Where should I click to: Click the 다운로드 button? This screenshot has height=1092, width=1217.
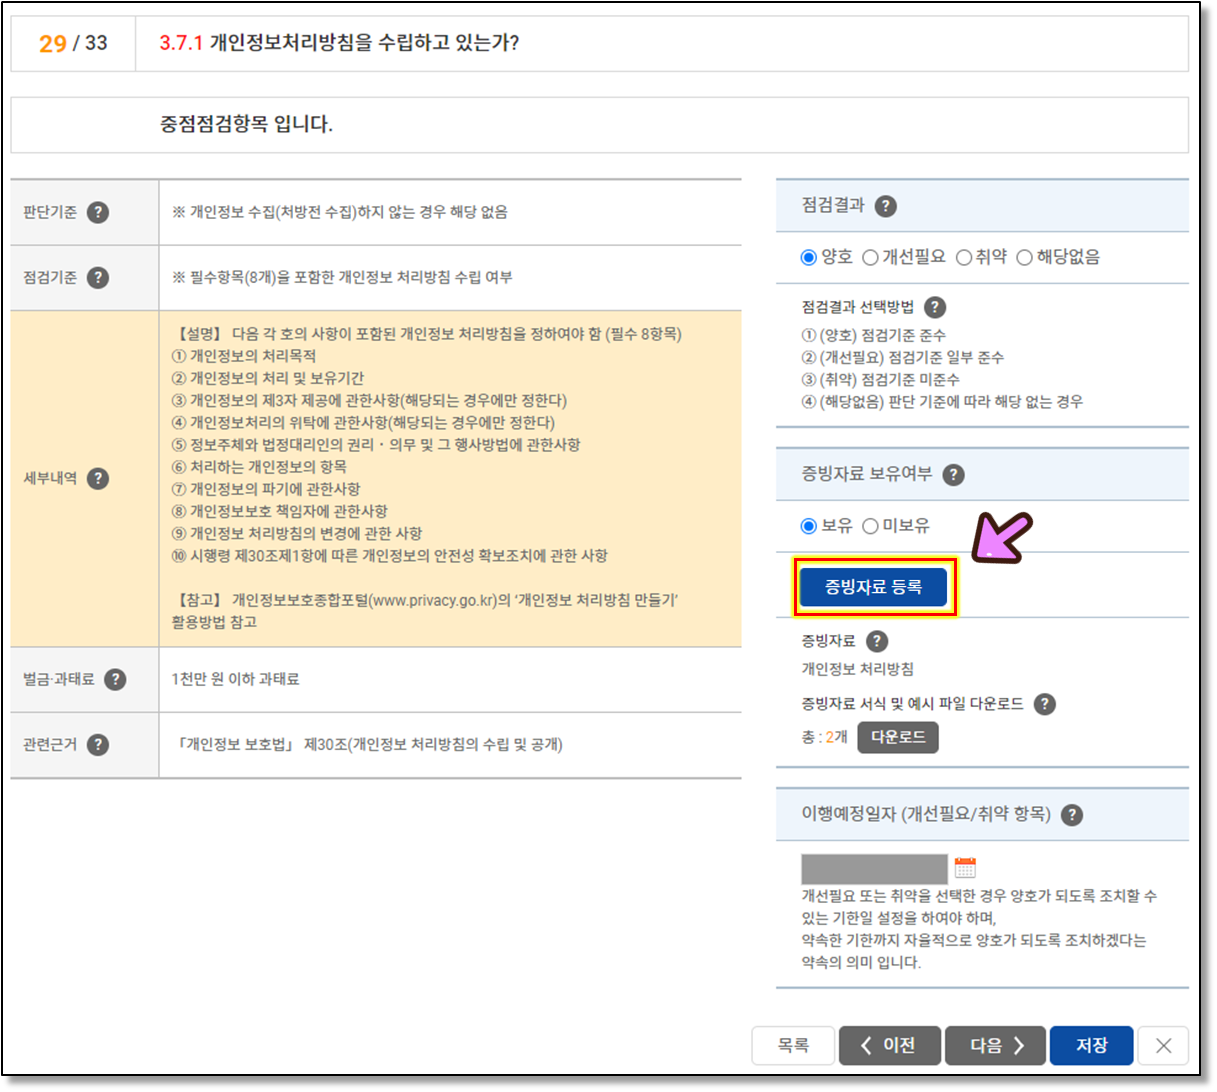[x=898, y=737]
